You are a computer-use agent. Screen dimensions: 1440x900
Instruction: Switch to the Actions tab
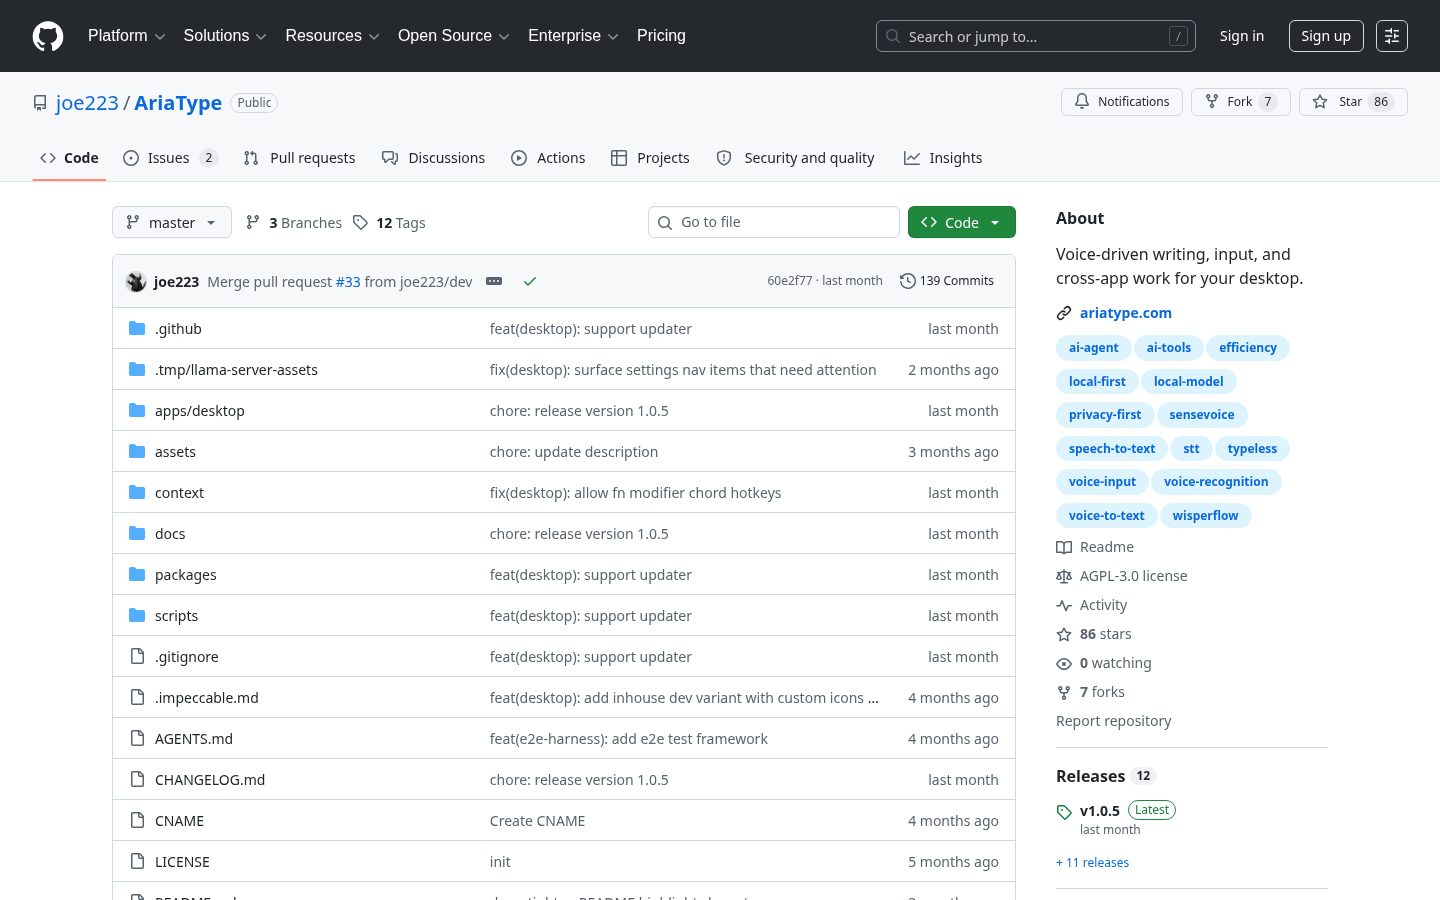point(548,158)
